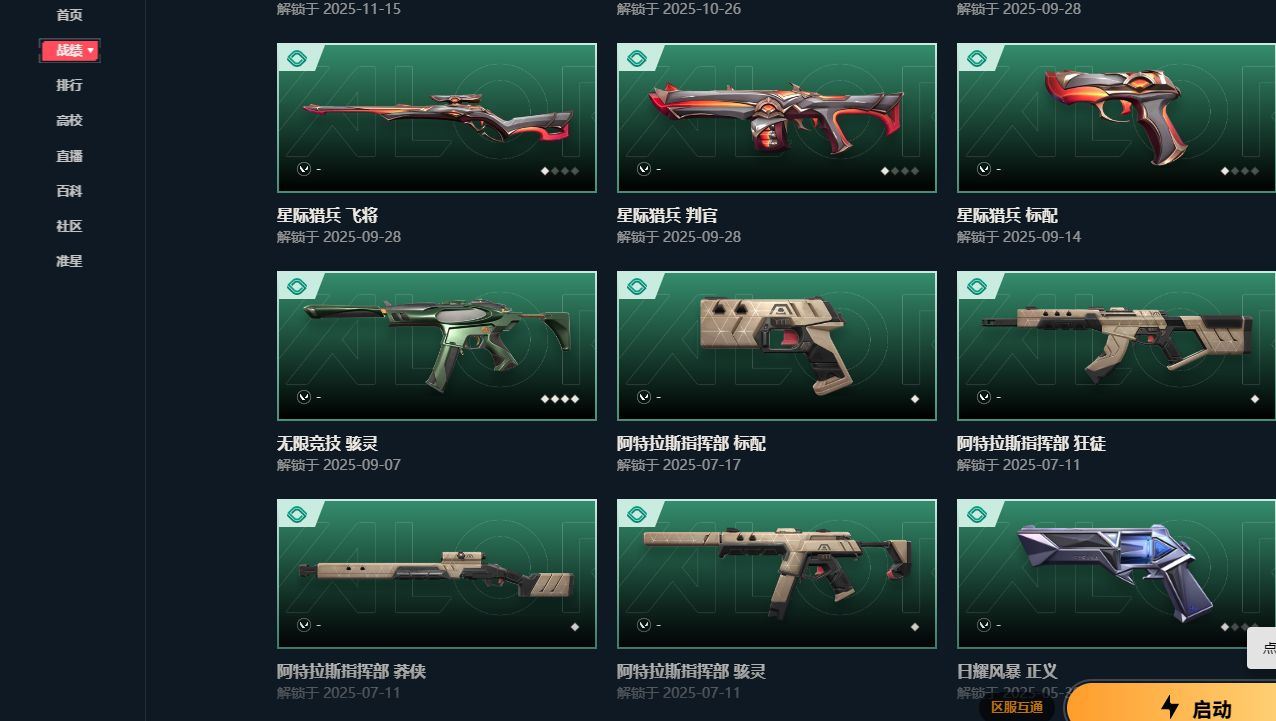
Task: Open the 准星 sidebar entry
Action: (x=69, y=261)
